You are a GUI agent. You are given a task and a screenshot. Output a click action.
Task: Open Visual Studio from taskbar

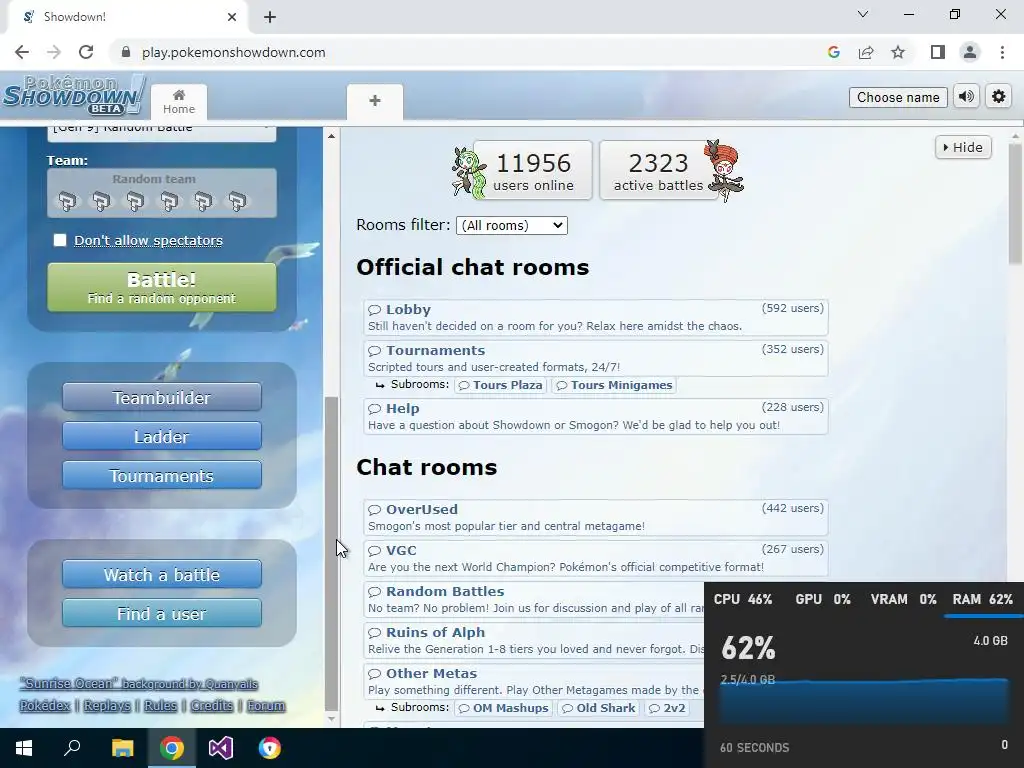coord(221,748)
